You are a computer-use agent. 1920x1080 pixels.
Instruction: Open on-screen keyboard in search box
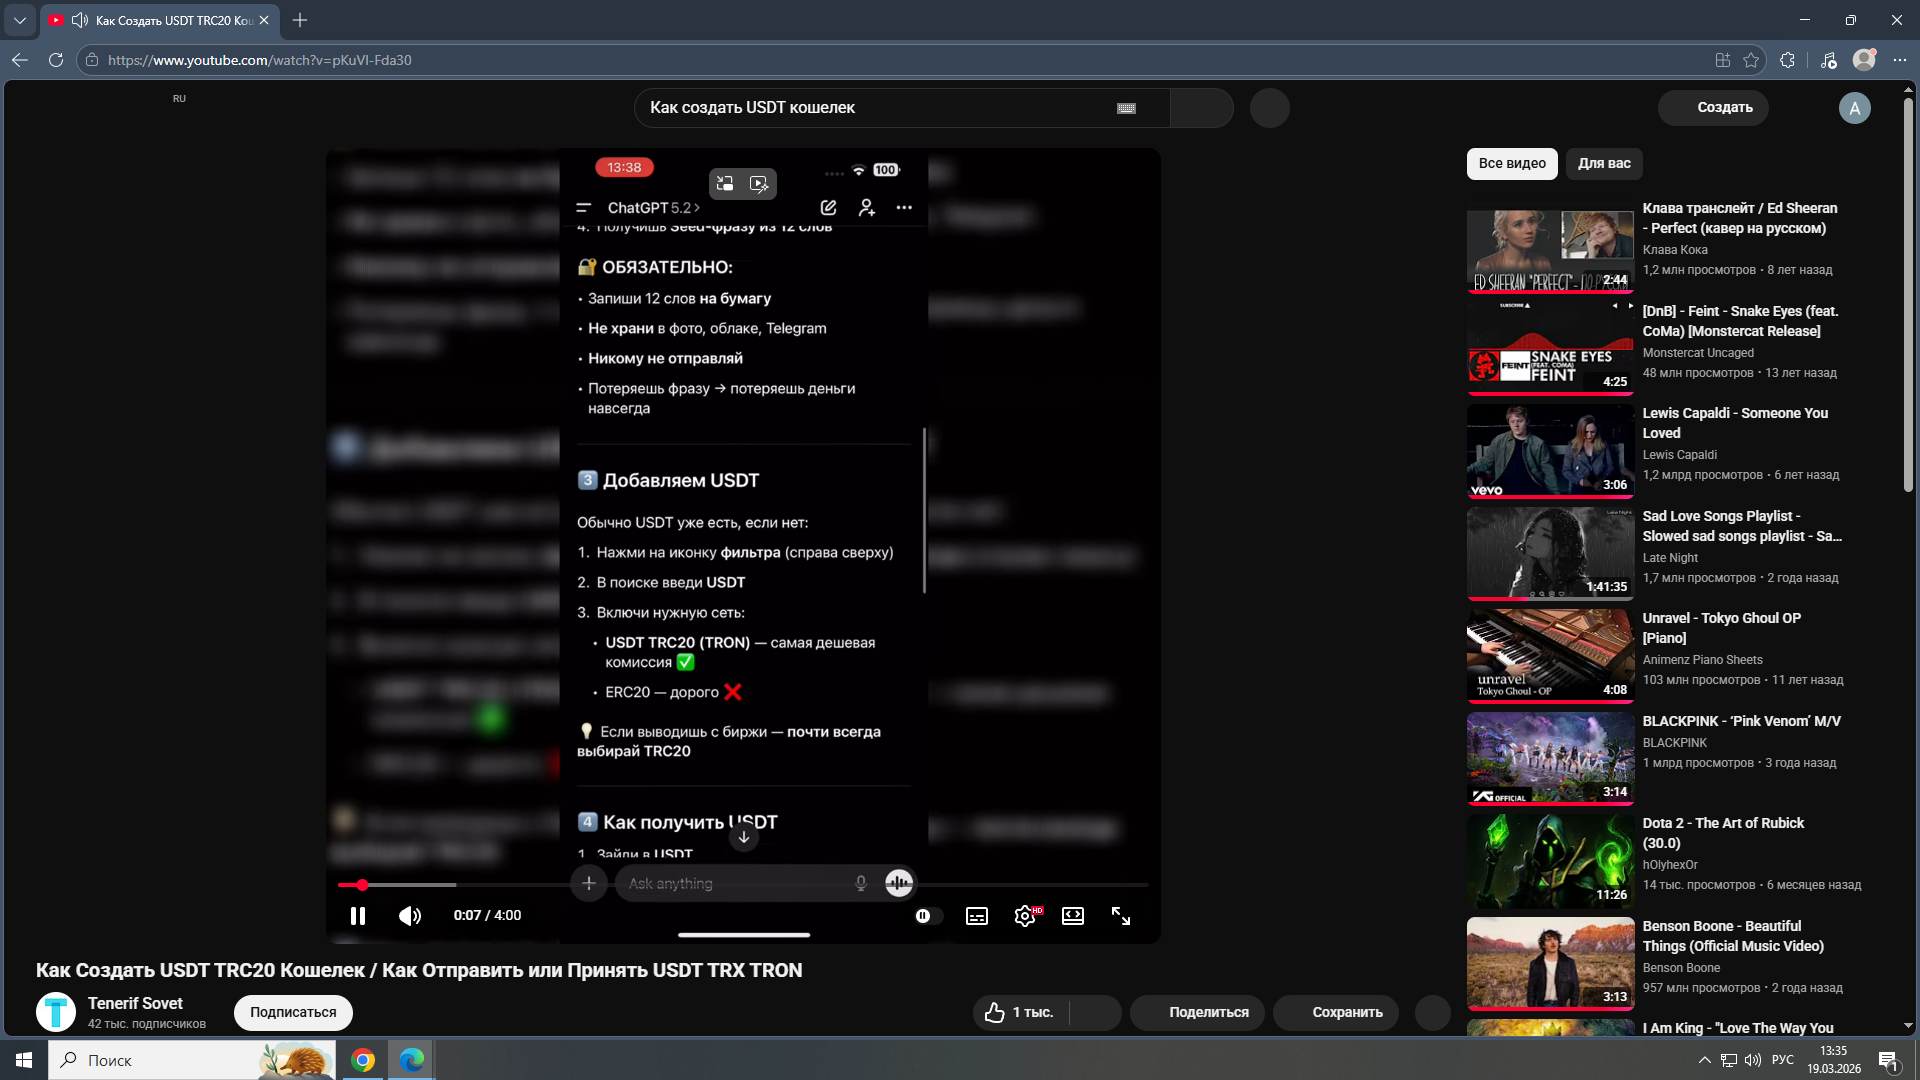[1126, 108]
